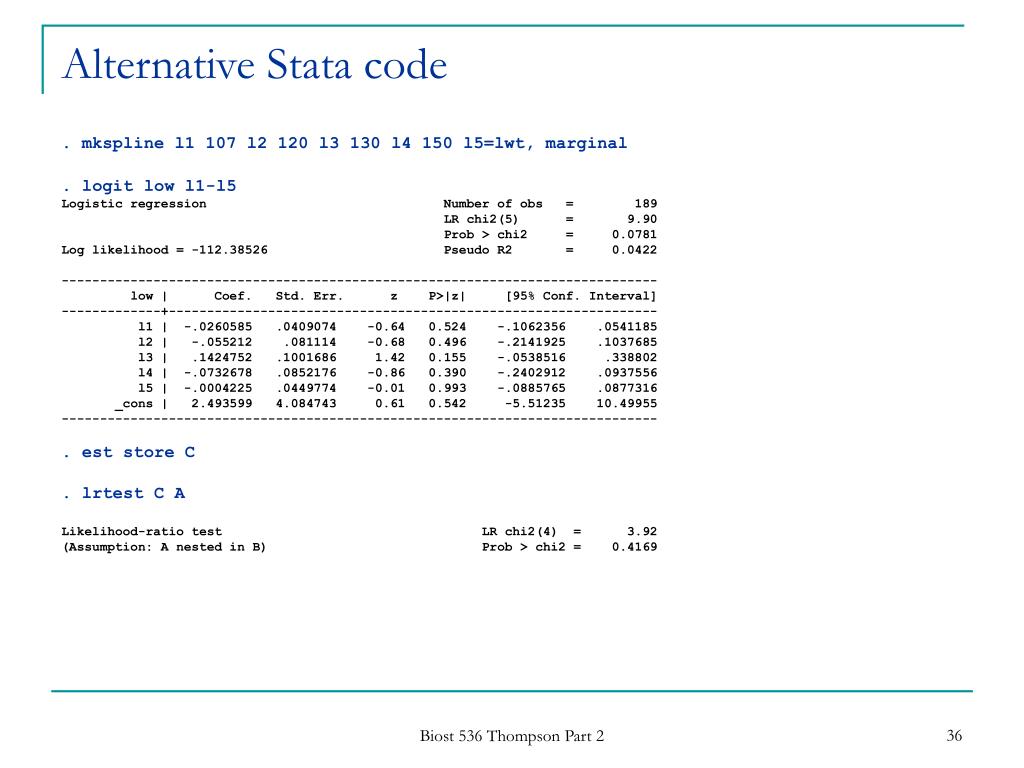
Task: Click the 'P>|z|' column header
Action: (x=447, y=296)
